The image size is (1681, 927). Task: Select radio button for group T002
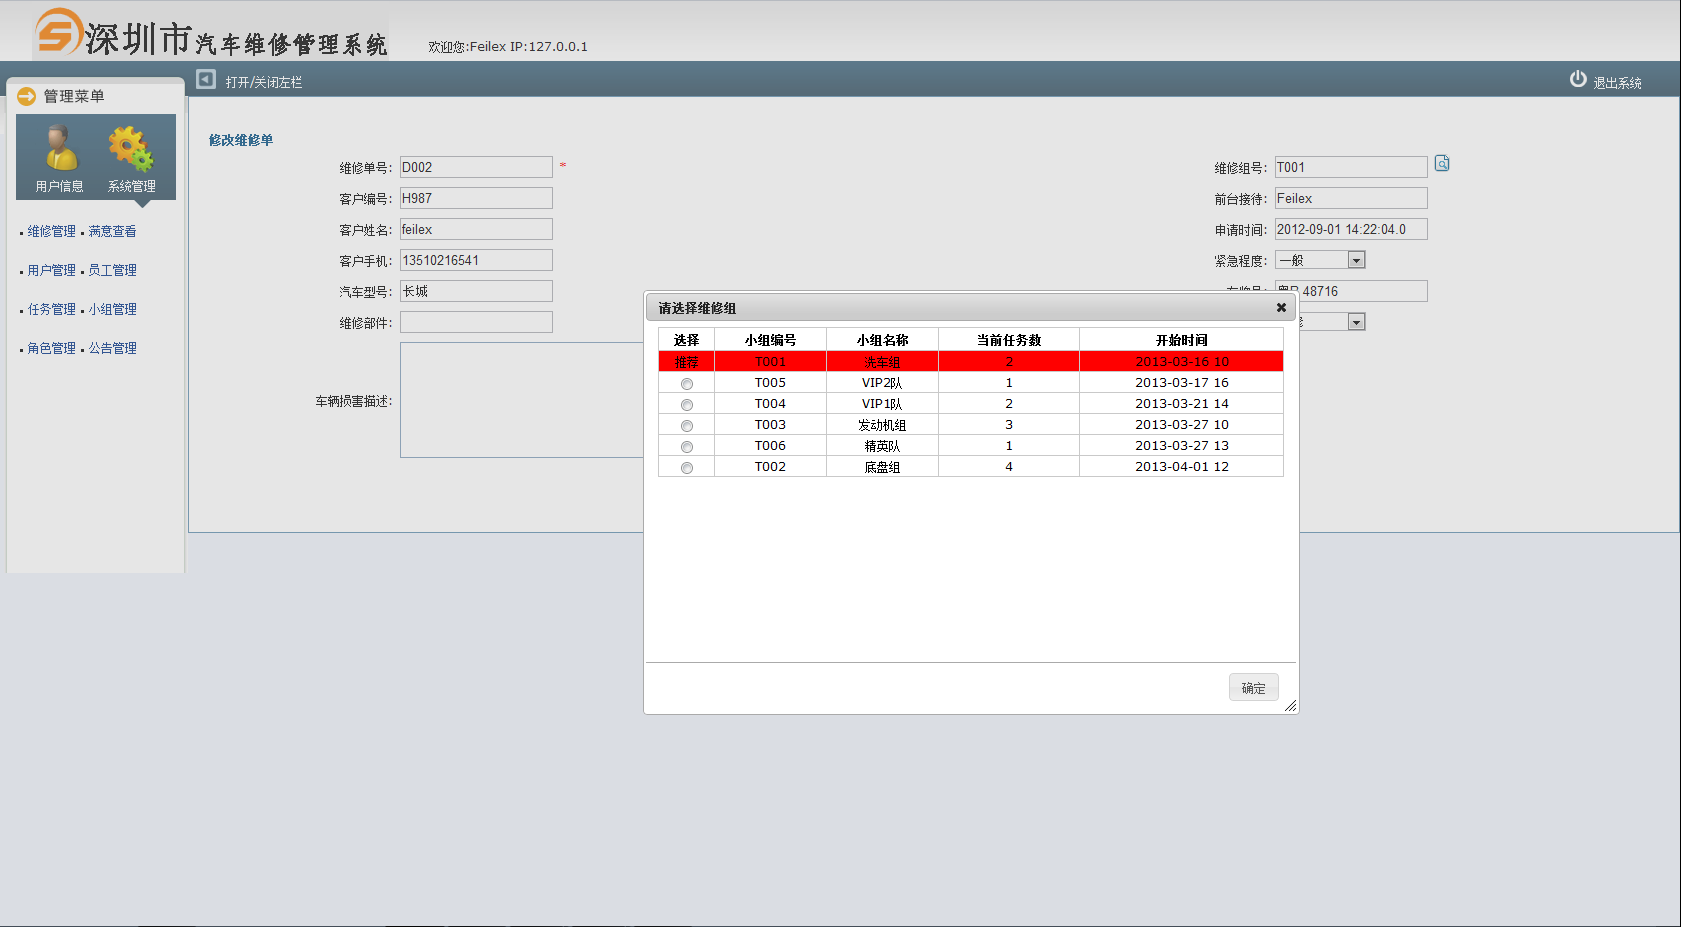point(687,468)
